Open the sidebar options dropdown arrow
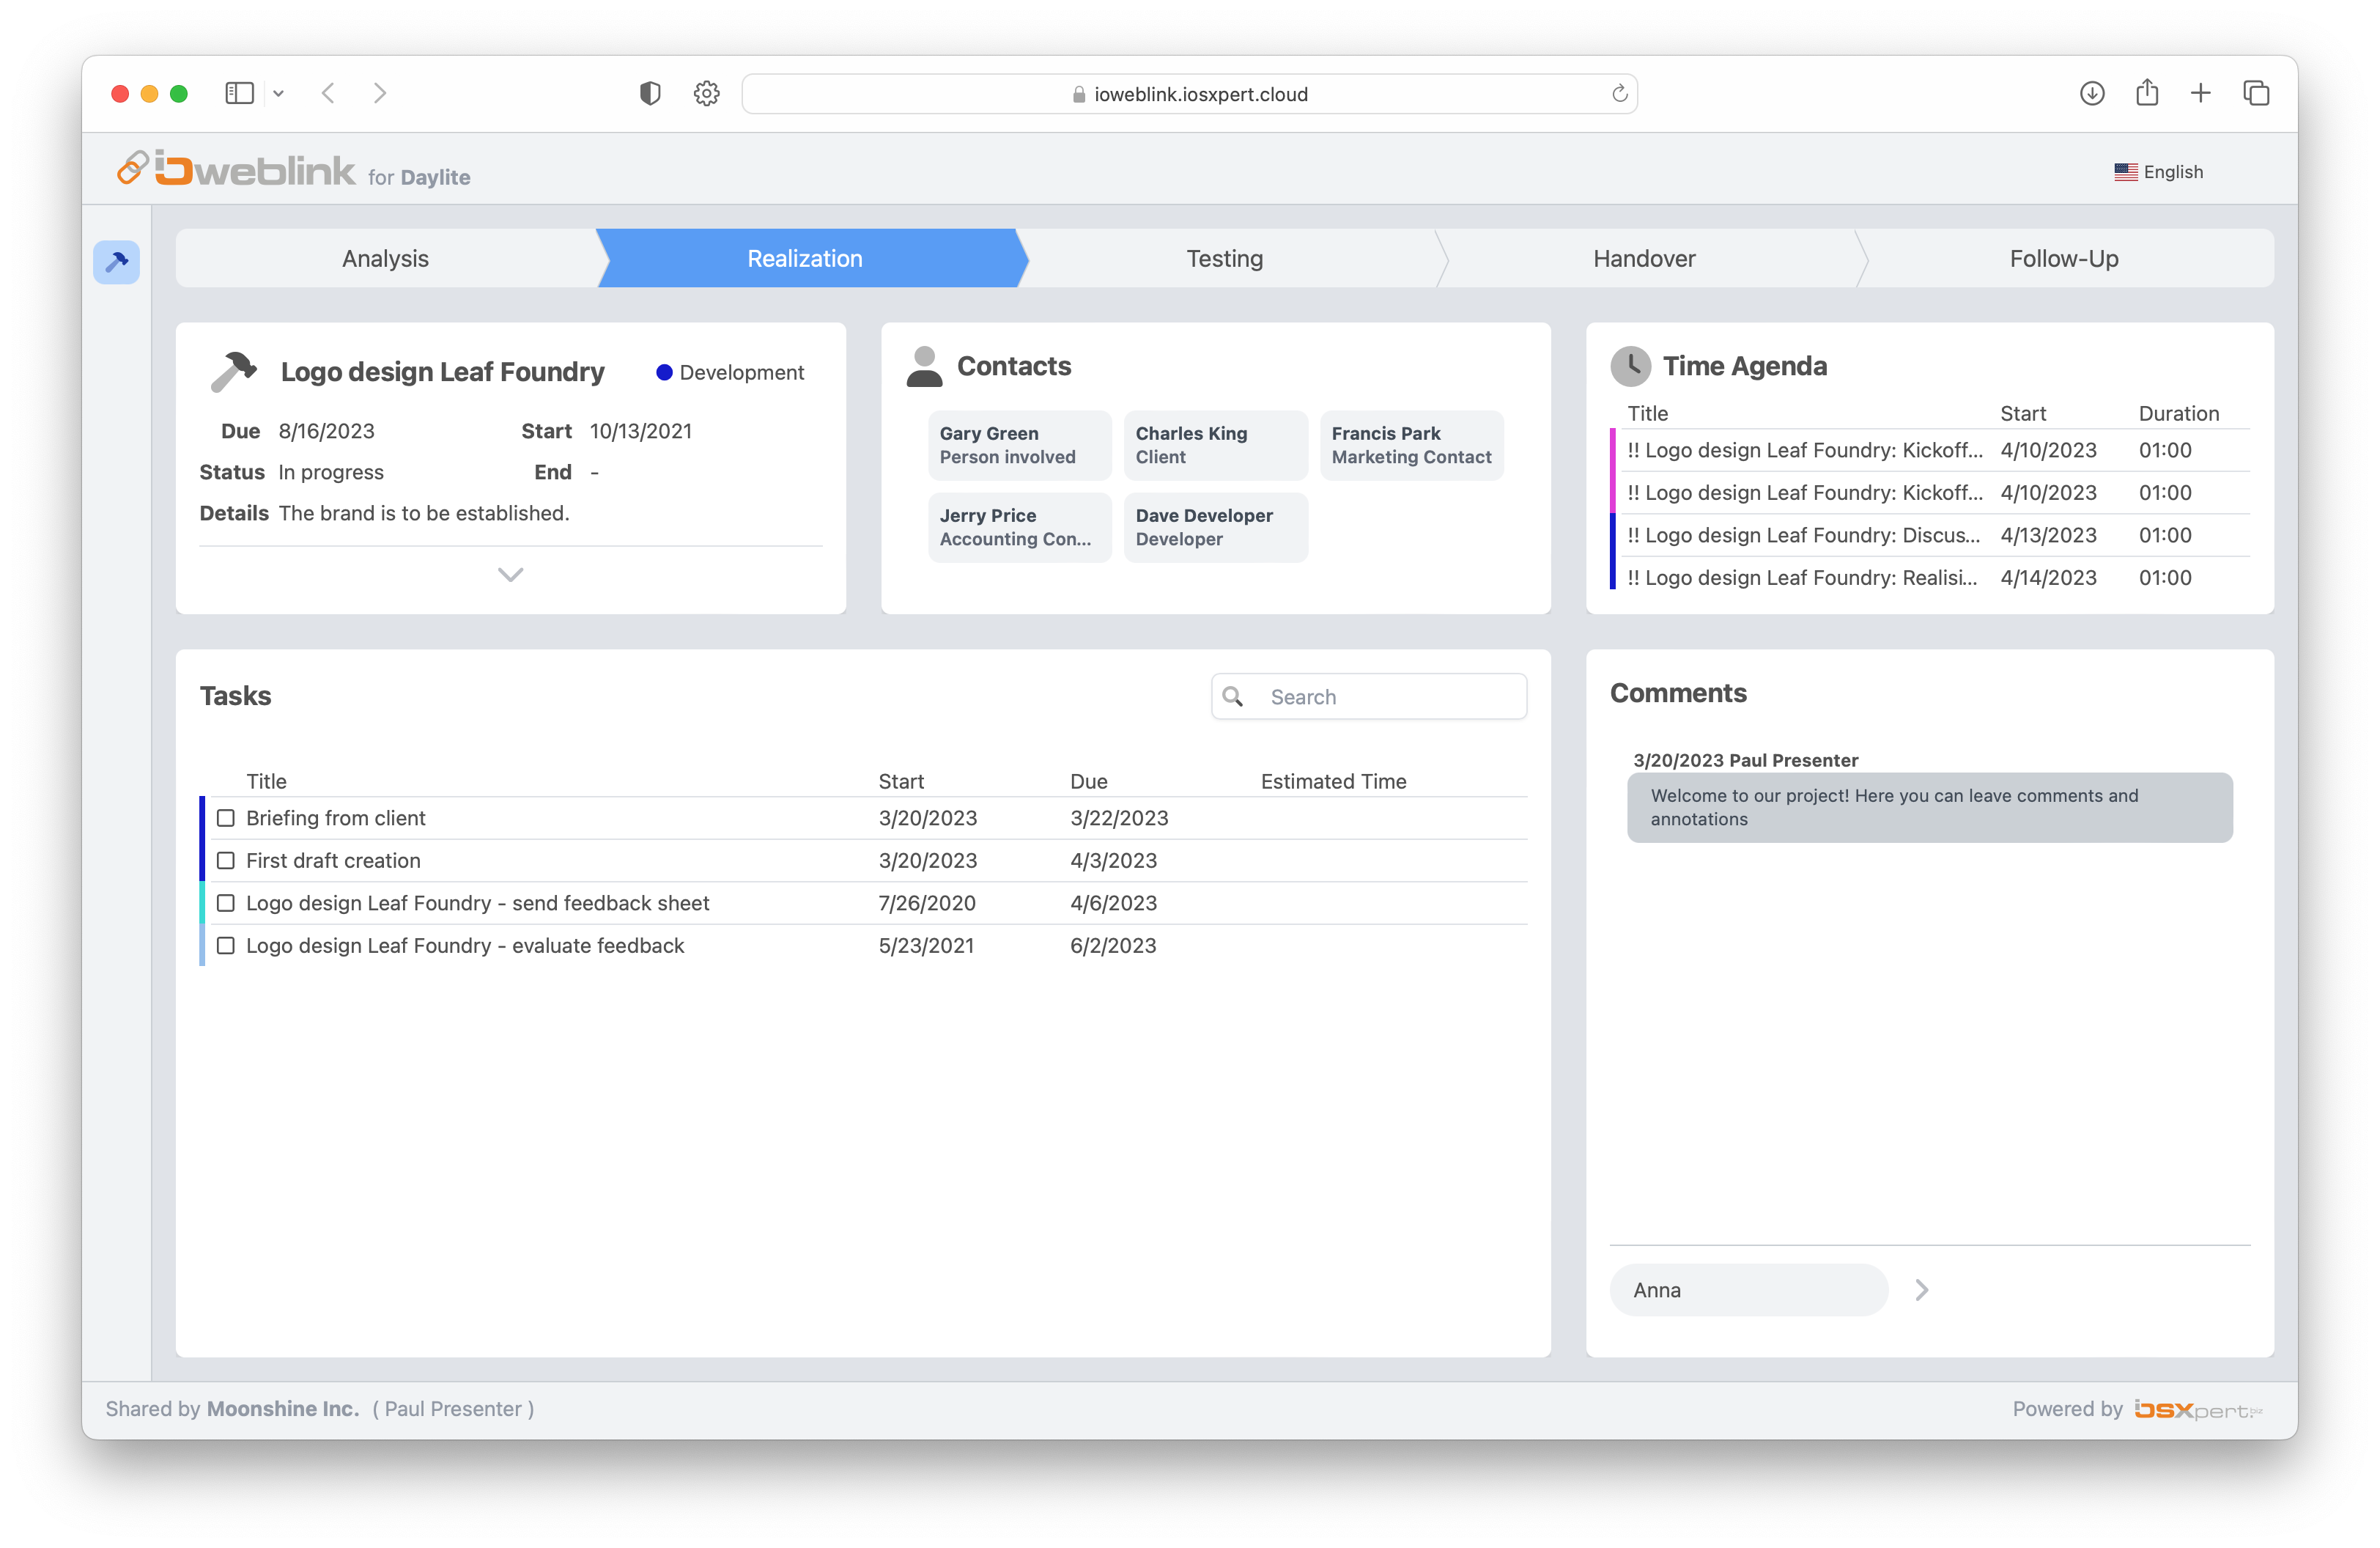This screenshot has width=2380, height=1548. (279, 94)
